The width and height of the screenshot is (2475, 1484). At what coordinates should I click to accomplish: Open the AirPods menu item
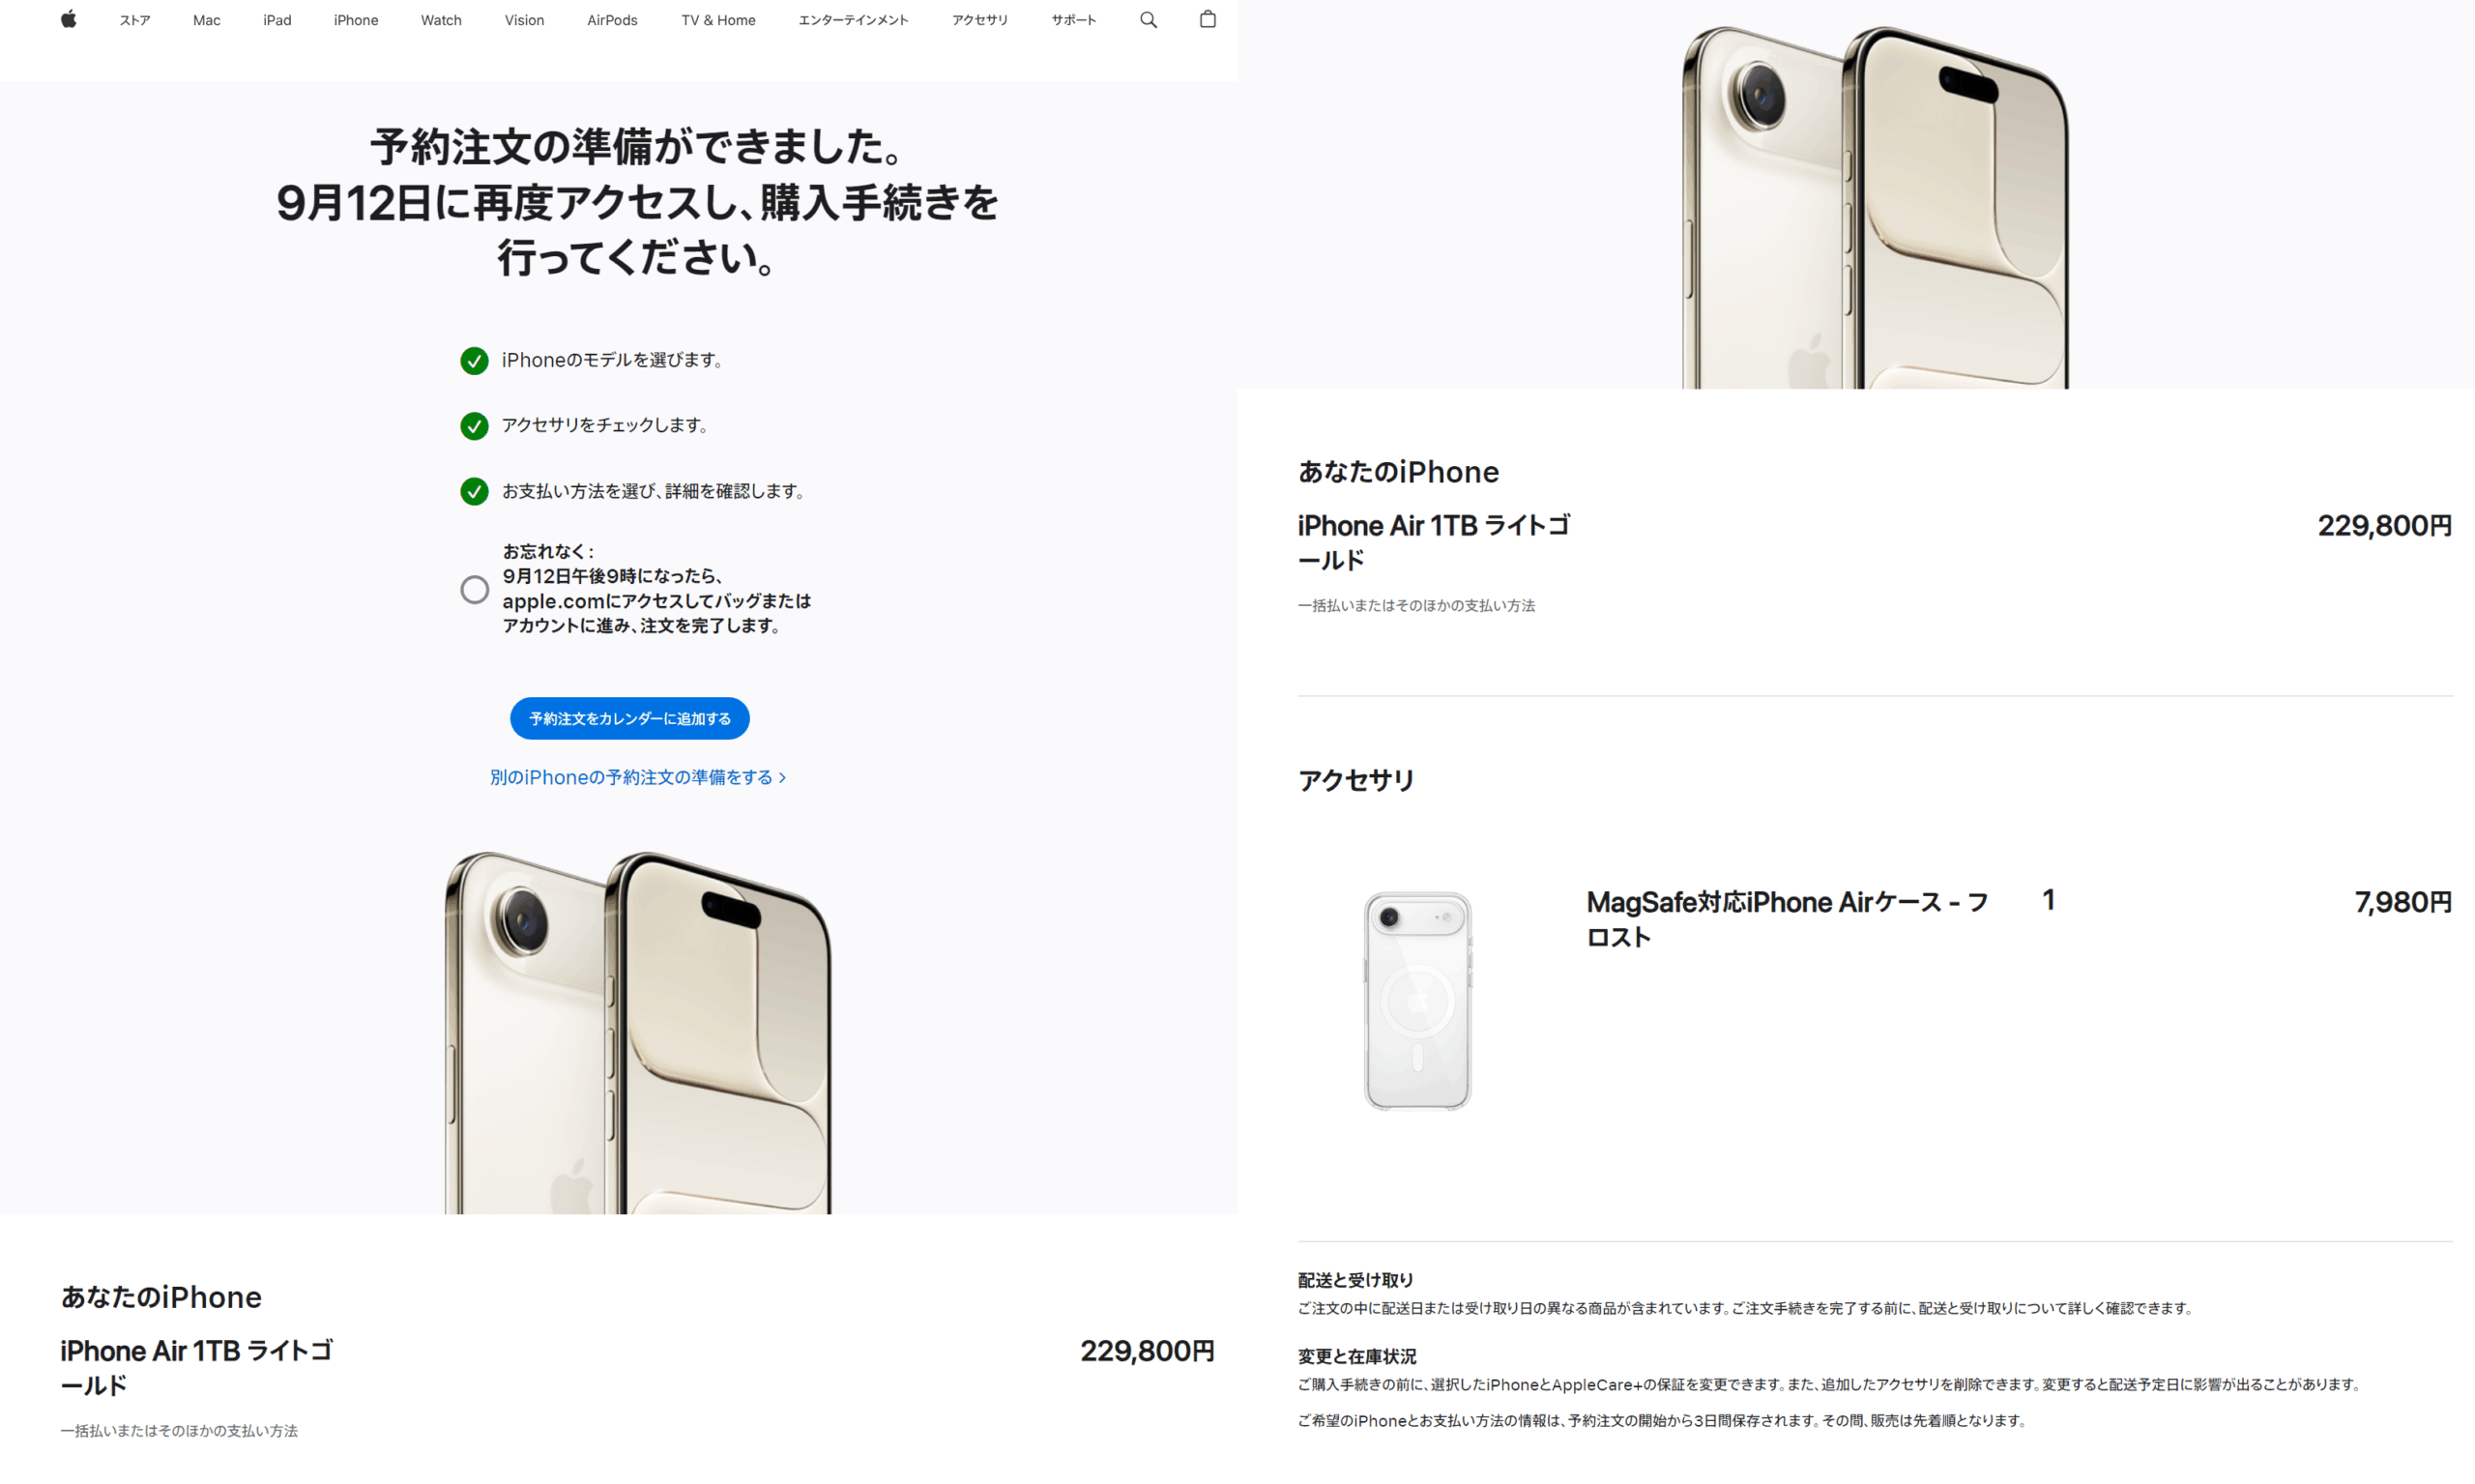pyautogui.click(x=612, y=20)
